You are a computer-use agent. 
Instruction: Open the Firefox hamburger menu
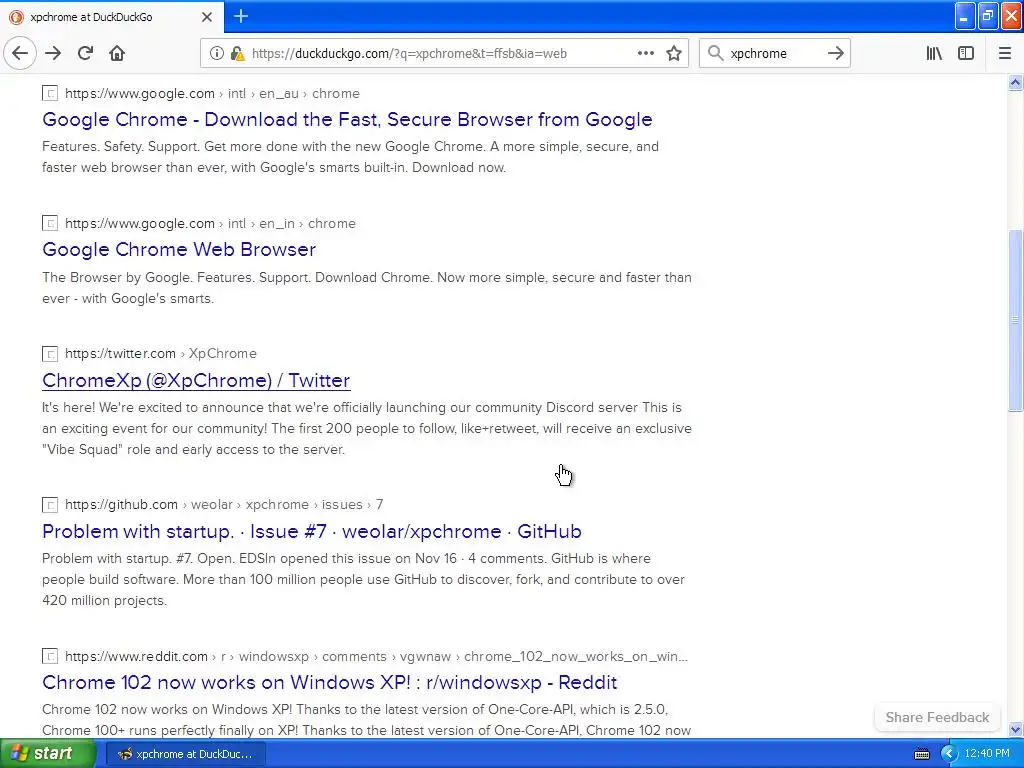tap(1004, 54)
